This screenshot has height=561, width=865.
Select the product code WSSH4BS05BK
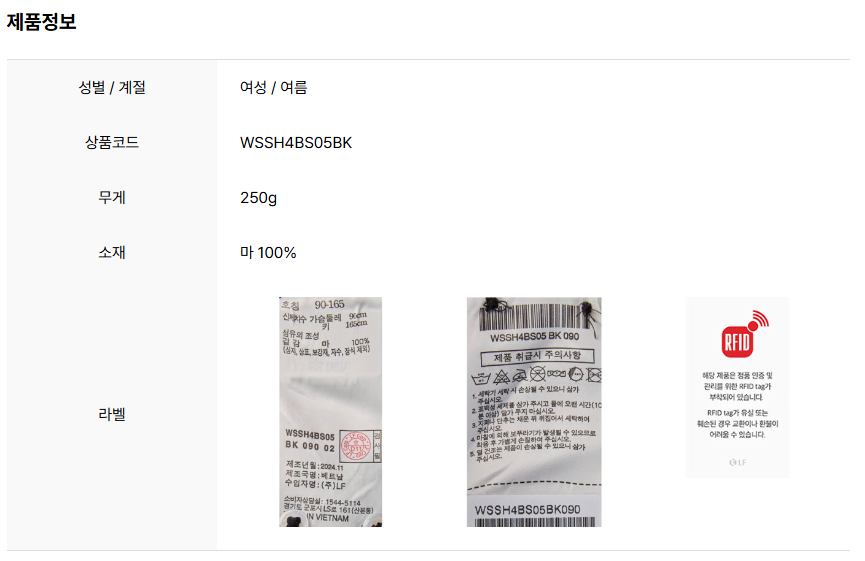point(296,143)
